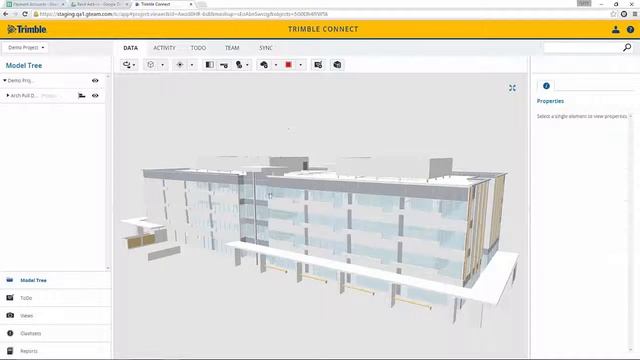Screen dimensions: 640x360
Task: Open the help question mark icon
Action: pos(630,29)
